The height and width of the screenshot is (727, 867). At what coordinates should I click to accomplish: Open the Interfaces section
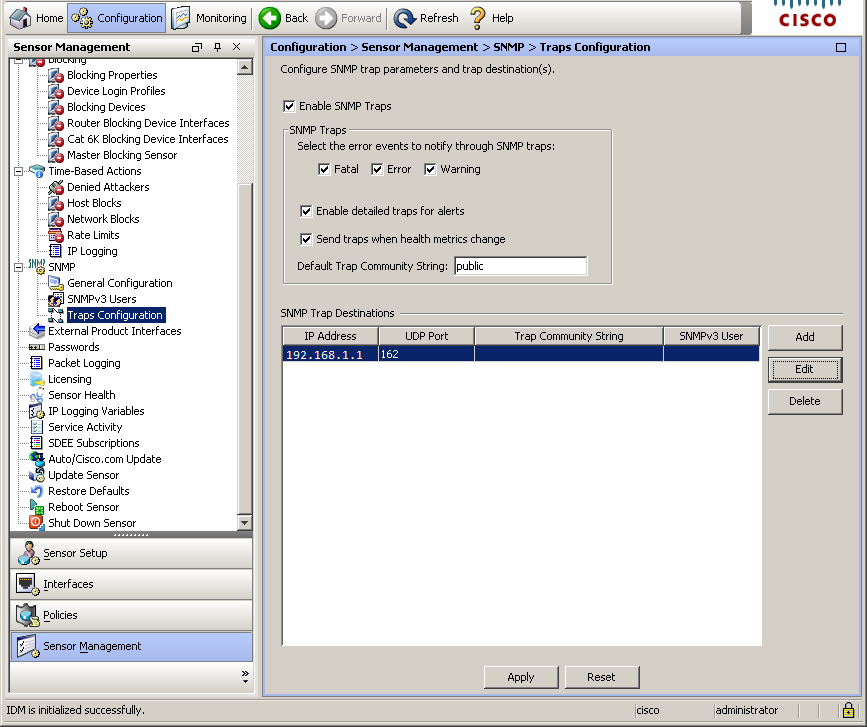pyautogui.click(x=131, y=584)
